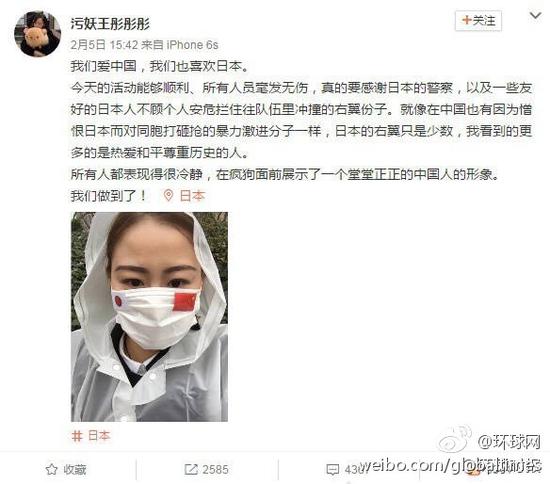
Task: Open the username 污妖王彤彤彤 profile link
Action: [110, 24]
